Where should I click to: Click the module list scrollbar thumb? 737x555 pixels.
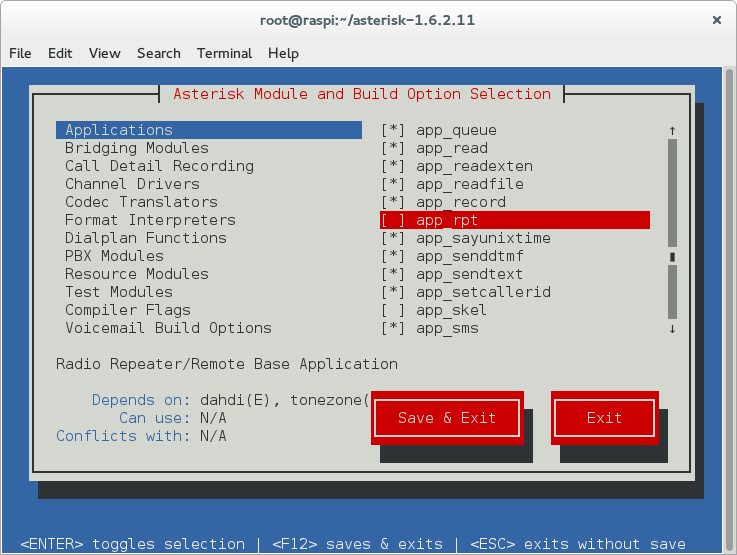point(673,257)
